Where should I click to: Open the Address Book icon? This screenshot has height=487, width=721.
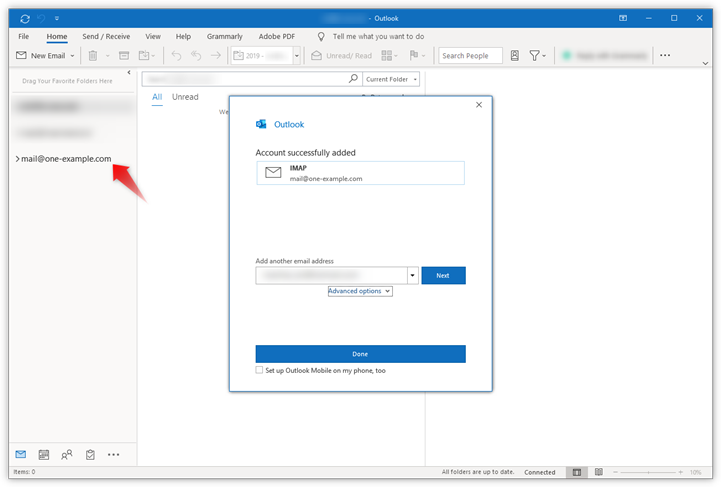(515, 56)
